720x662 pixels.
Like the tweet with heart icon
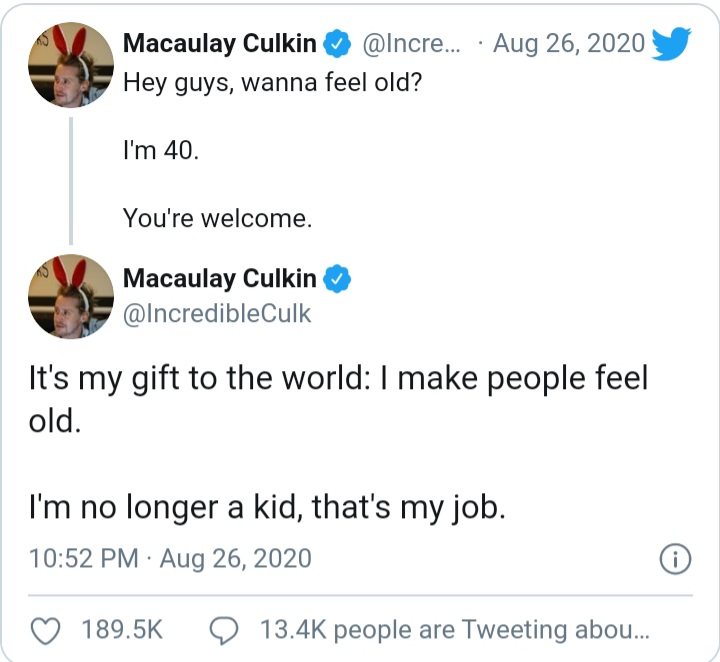point(45,630)
